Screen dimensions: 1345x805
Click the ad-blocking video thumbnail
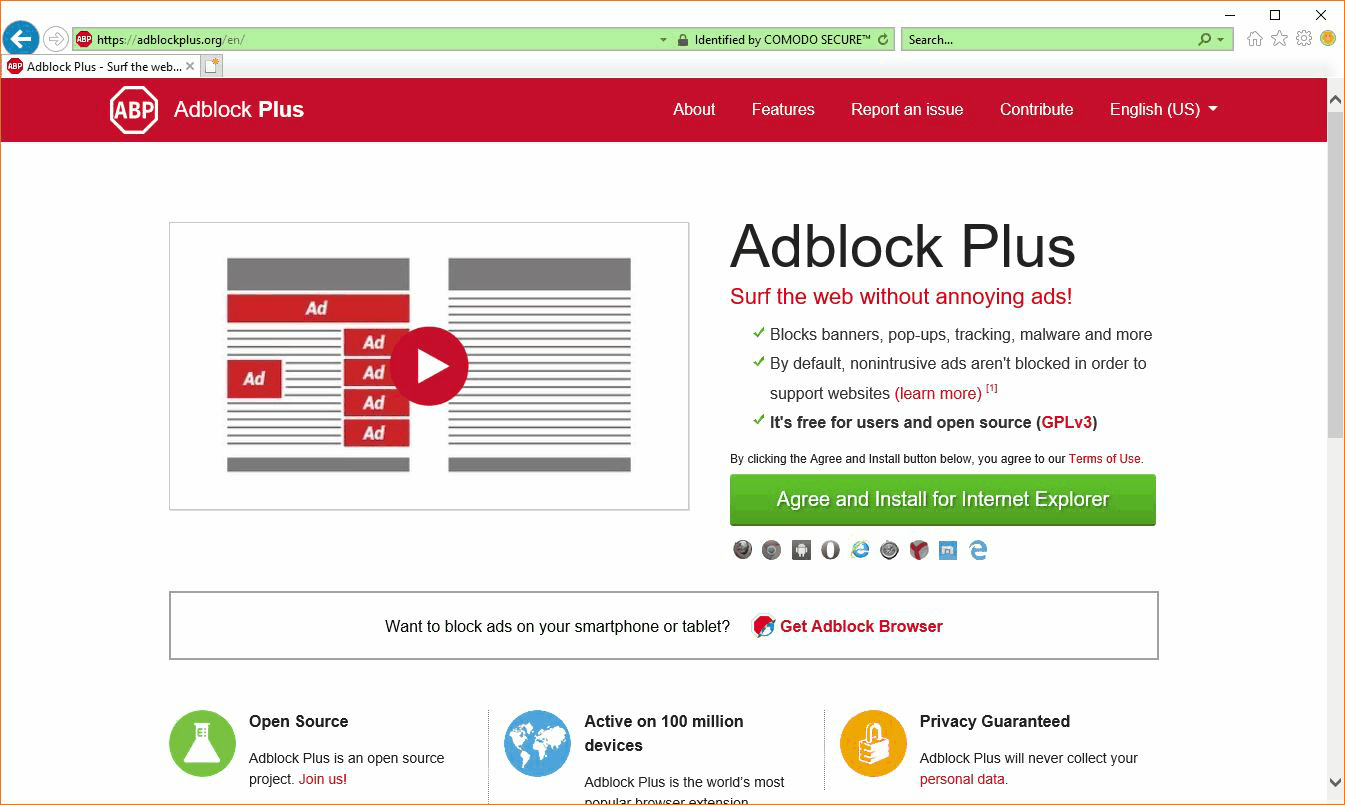(x=429, y=366)
